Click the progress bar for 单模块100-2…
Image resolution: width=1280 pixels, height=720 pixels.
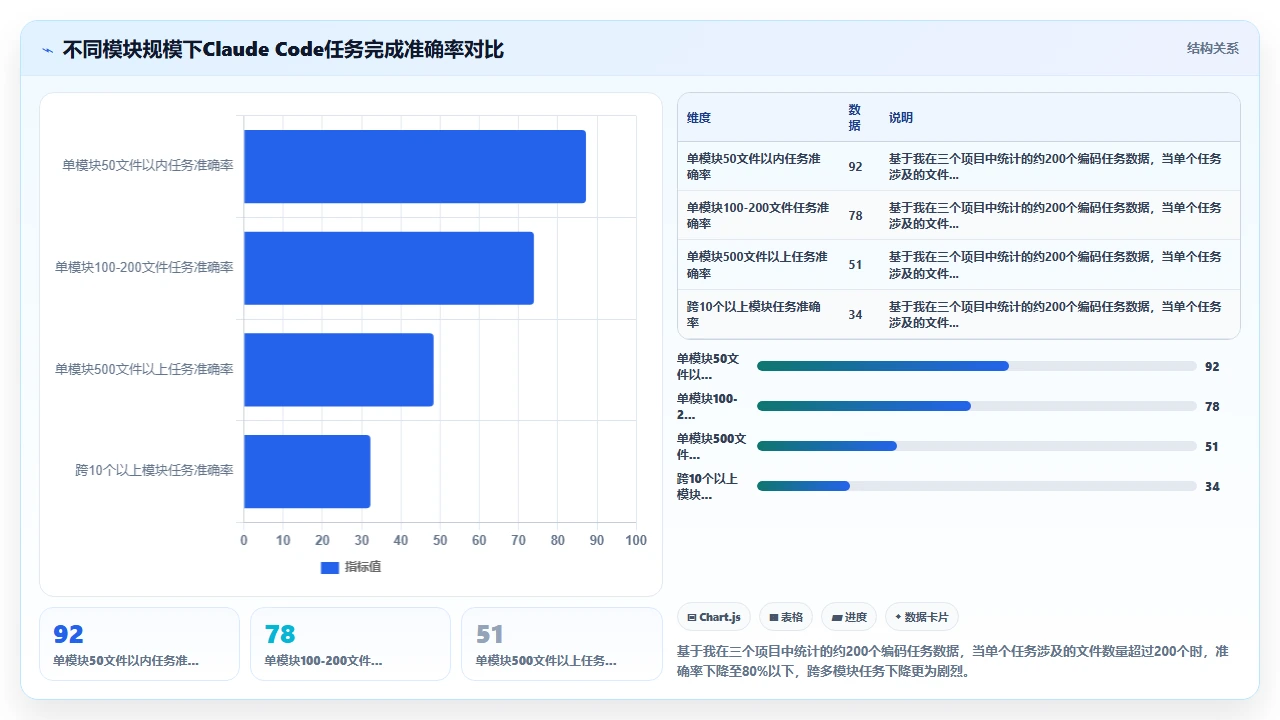(977, 406)
